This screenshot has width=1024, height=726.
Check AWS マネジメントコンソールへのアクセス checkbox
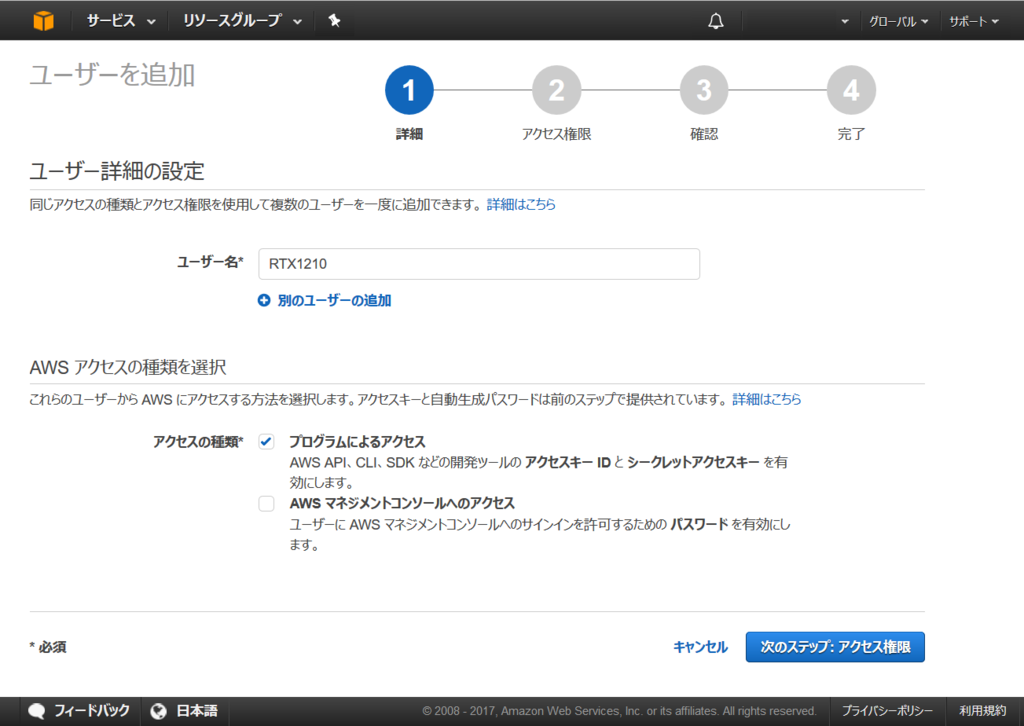[x=266, y=503]
